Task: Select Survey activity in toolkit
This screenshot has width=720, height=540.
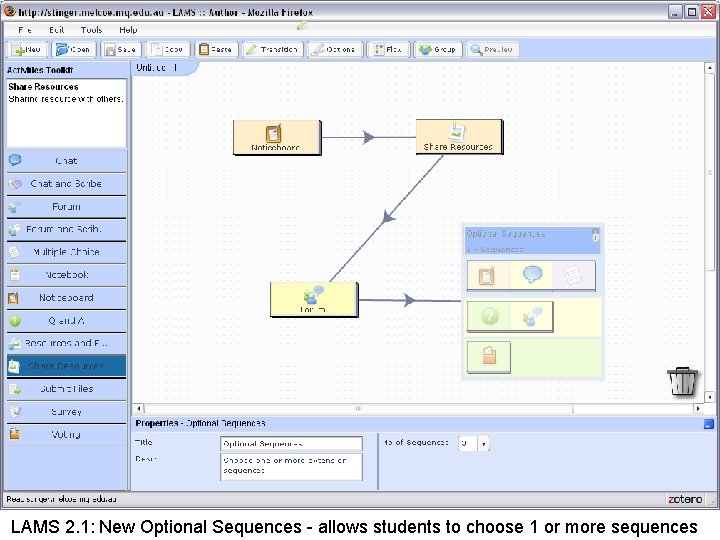Action: click(x=67, y=412)
